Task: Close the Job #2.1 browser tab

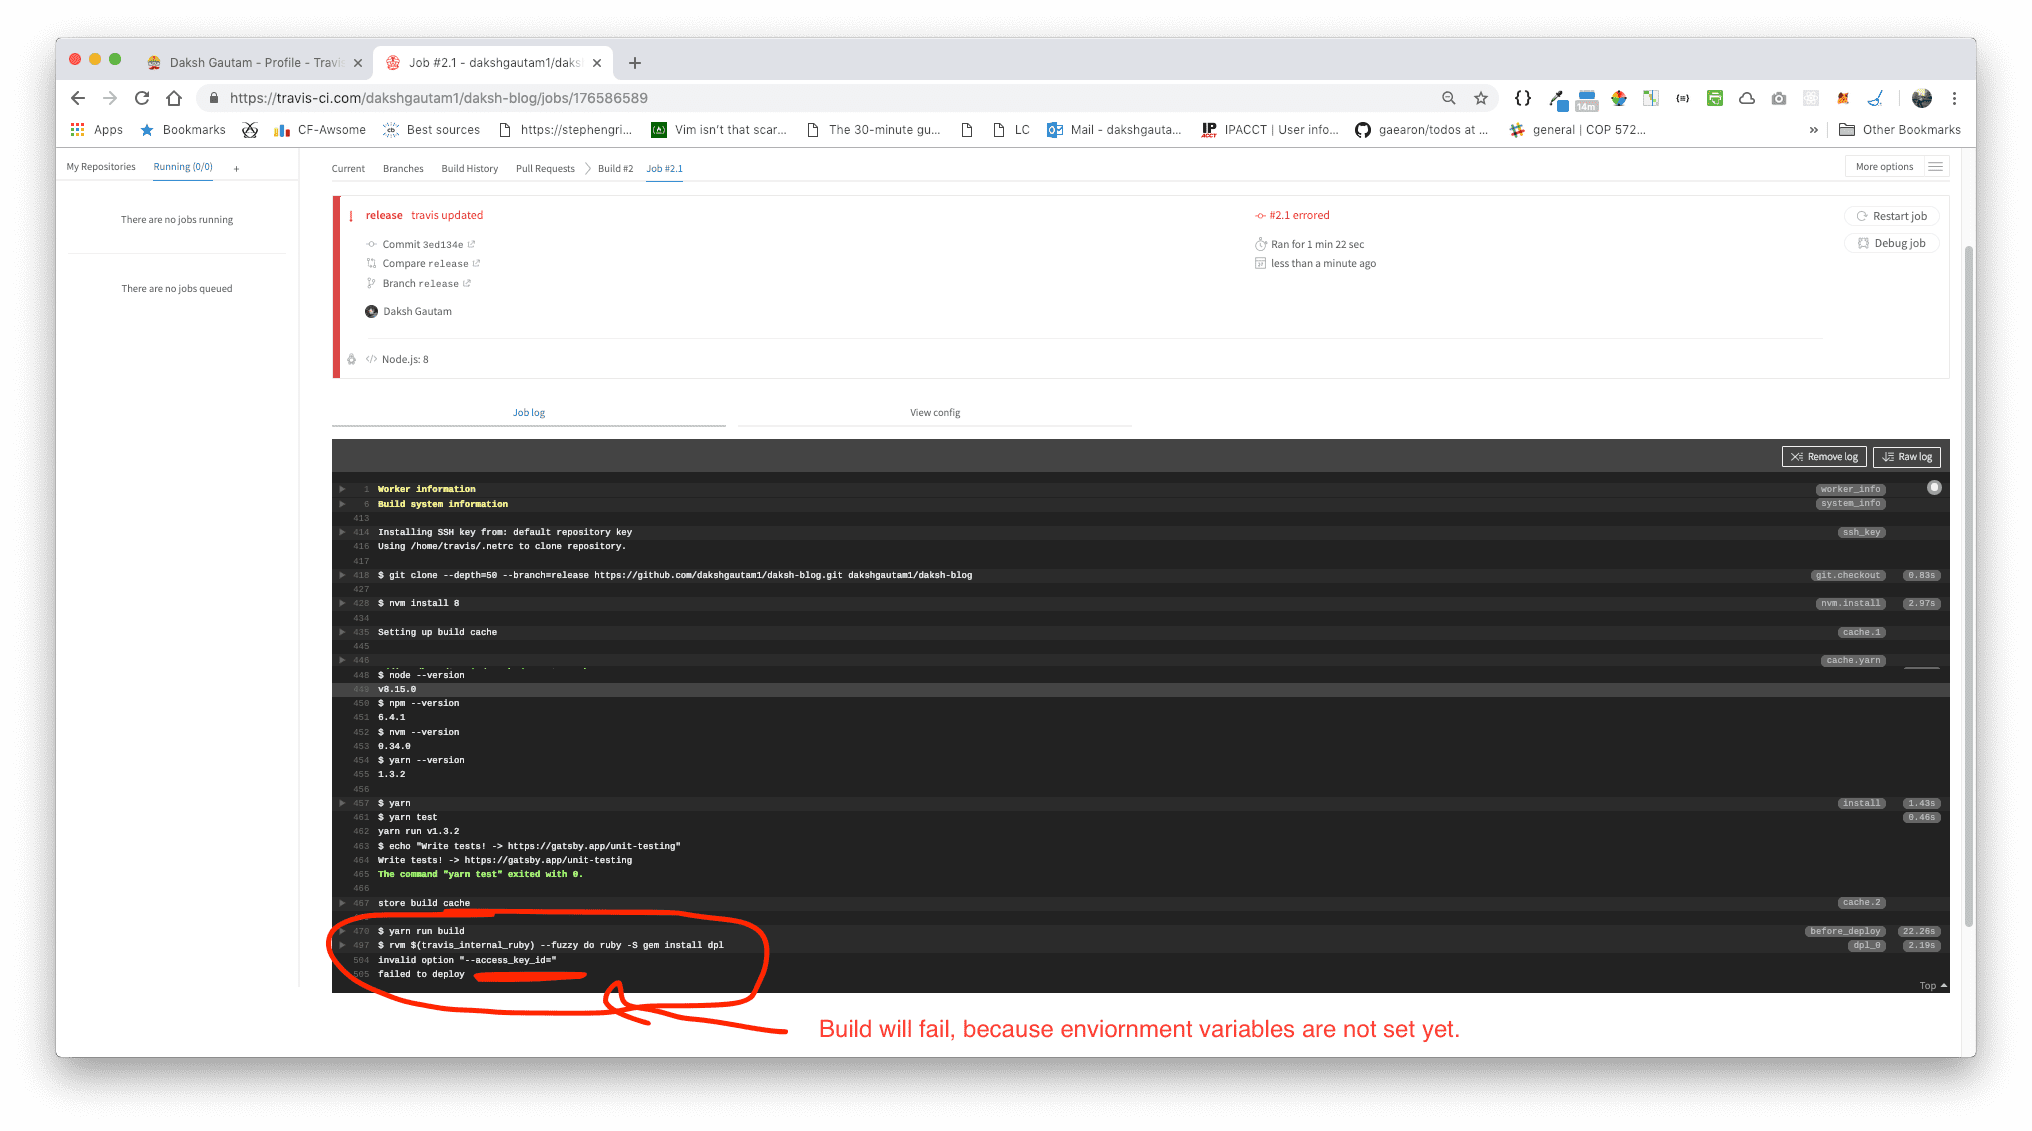Action: pos(597,63)
